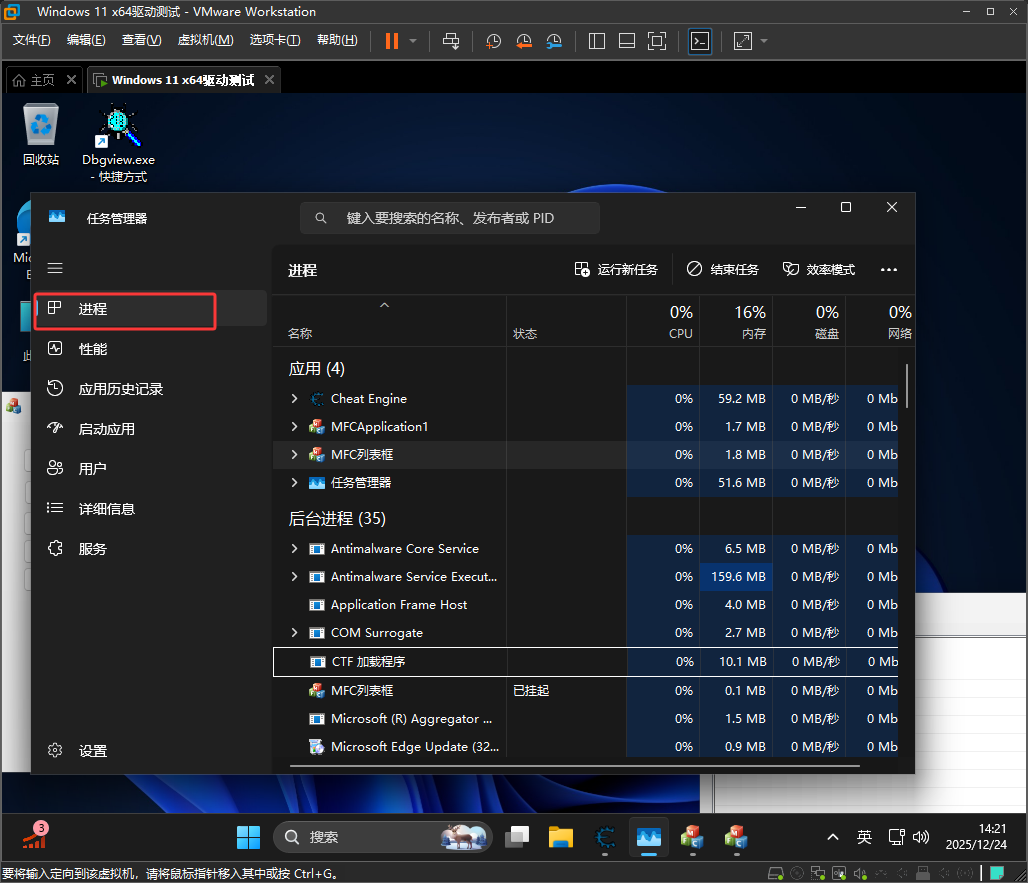The width and height of the screenshot is (1028, 883).
Task: Expand the MFCApplication1 process row
Action: [294, 427]
